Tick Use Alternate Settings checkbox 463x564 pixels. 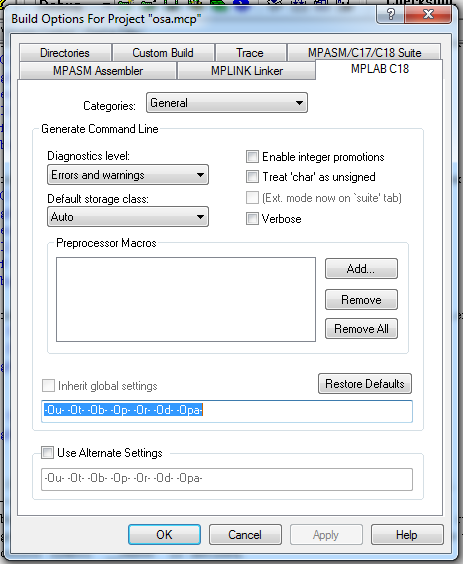47,452
